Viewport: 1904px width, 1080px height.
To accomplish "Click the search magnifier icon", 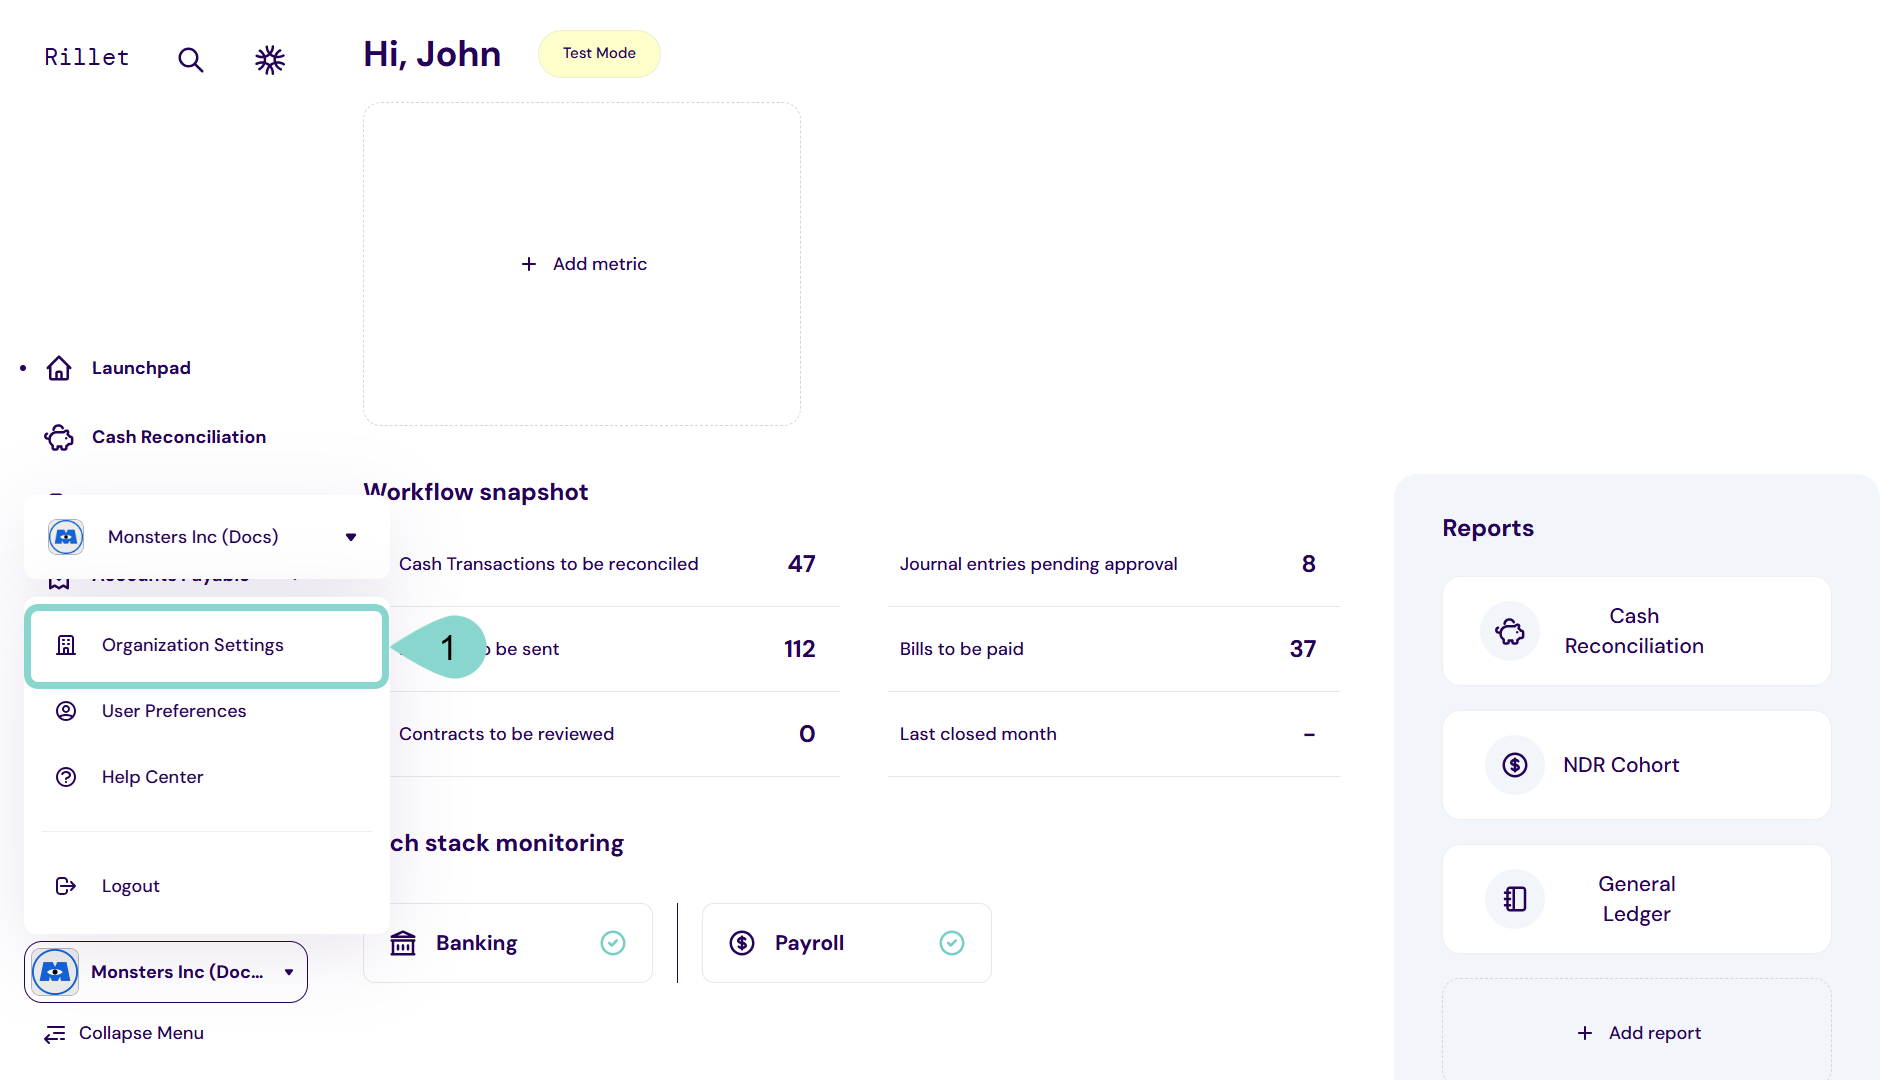I will click(x=190, y=60).
